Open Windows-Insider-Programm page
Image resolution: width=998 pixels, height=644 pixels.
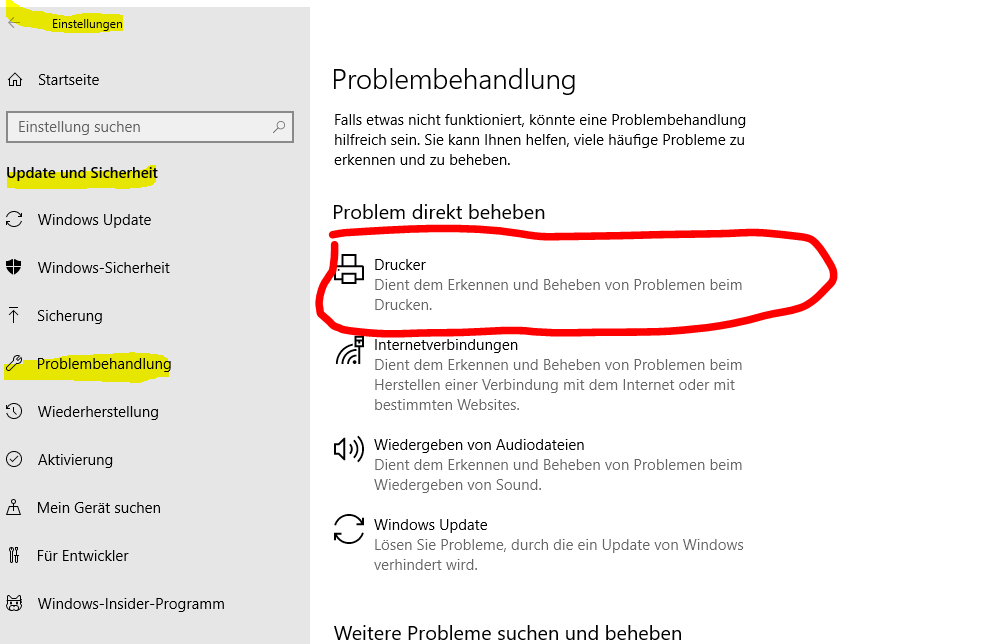click(x=131, y=603)
